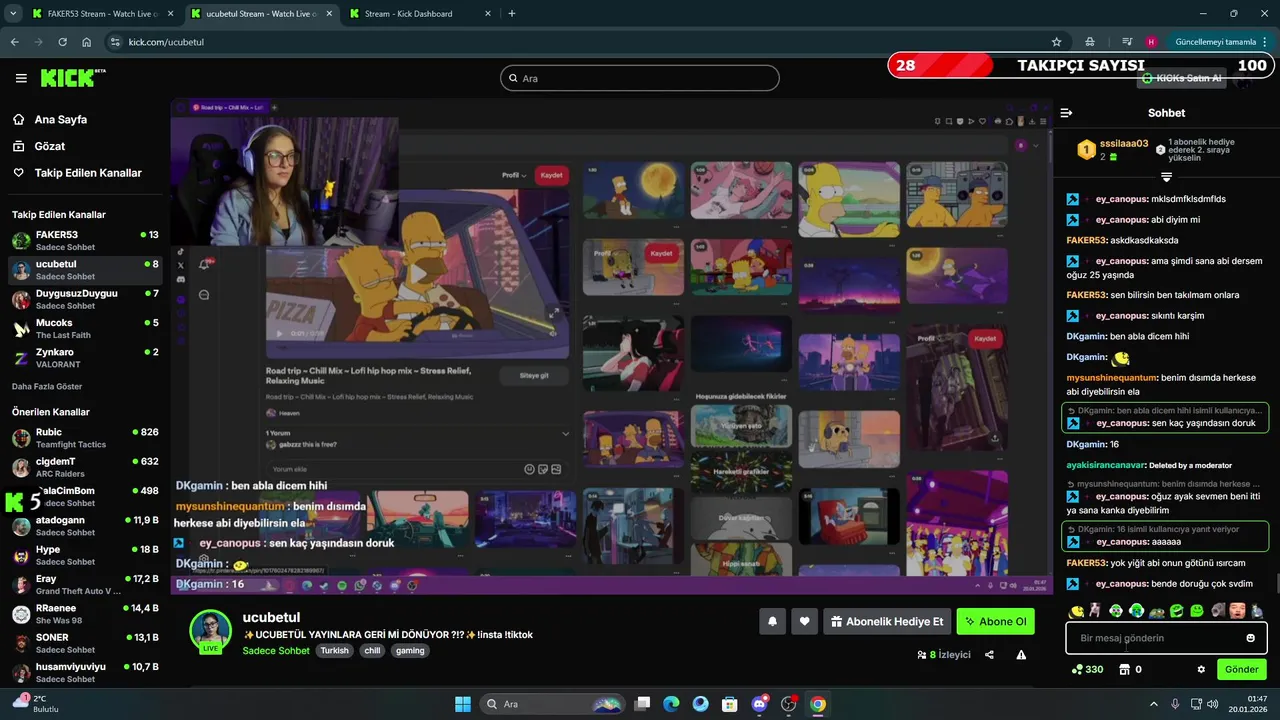
Task: Click the 330 channel points balance
Action: point(1087,669)
